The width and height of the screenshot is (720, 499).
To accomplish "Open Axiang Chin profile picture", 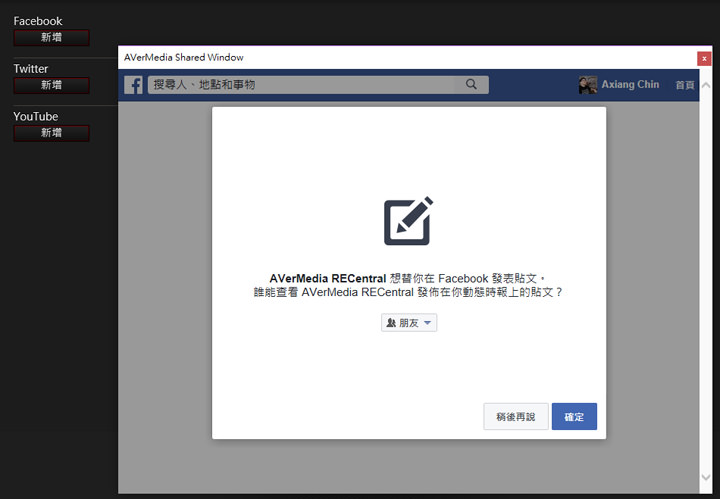I will pos(588,85).
